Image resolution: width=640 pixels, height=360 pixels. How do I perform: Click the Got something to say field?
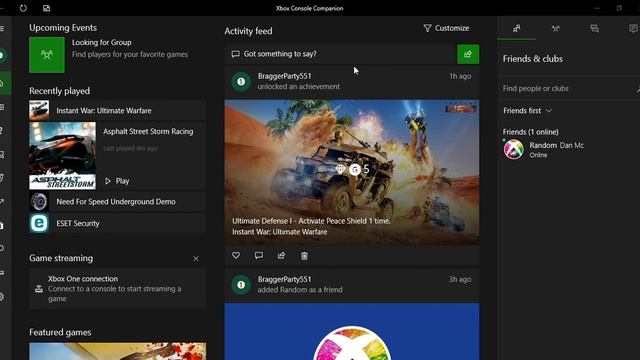(x=340, y=54)
